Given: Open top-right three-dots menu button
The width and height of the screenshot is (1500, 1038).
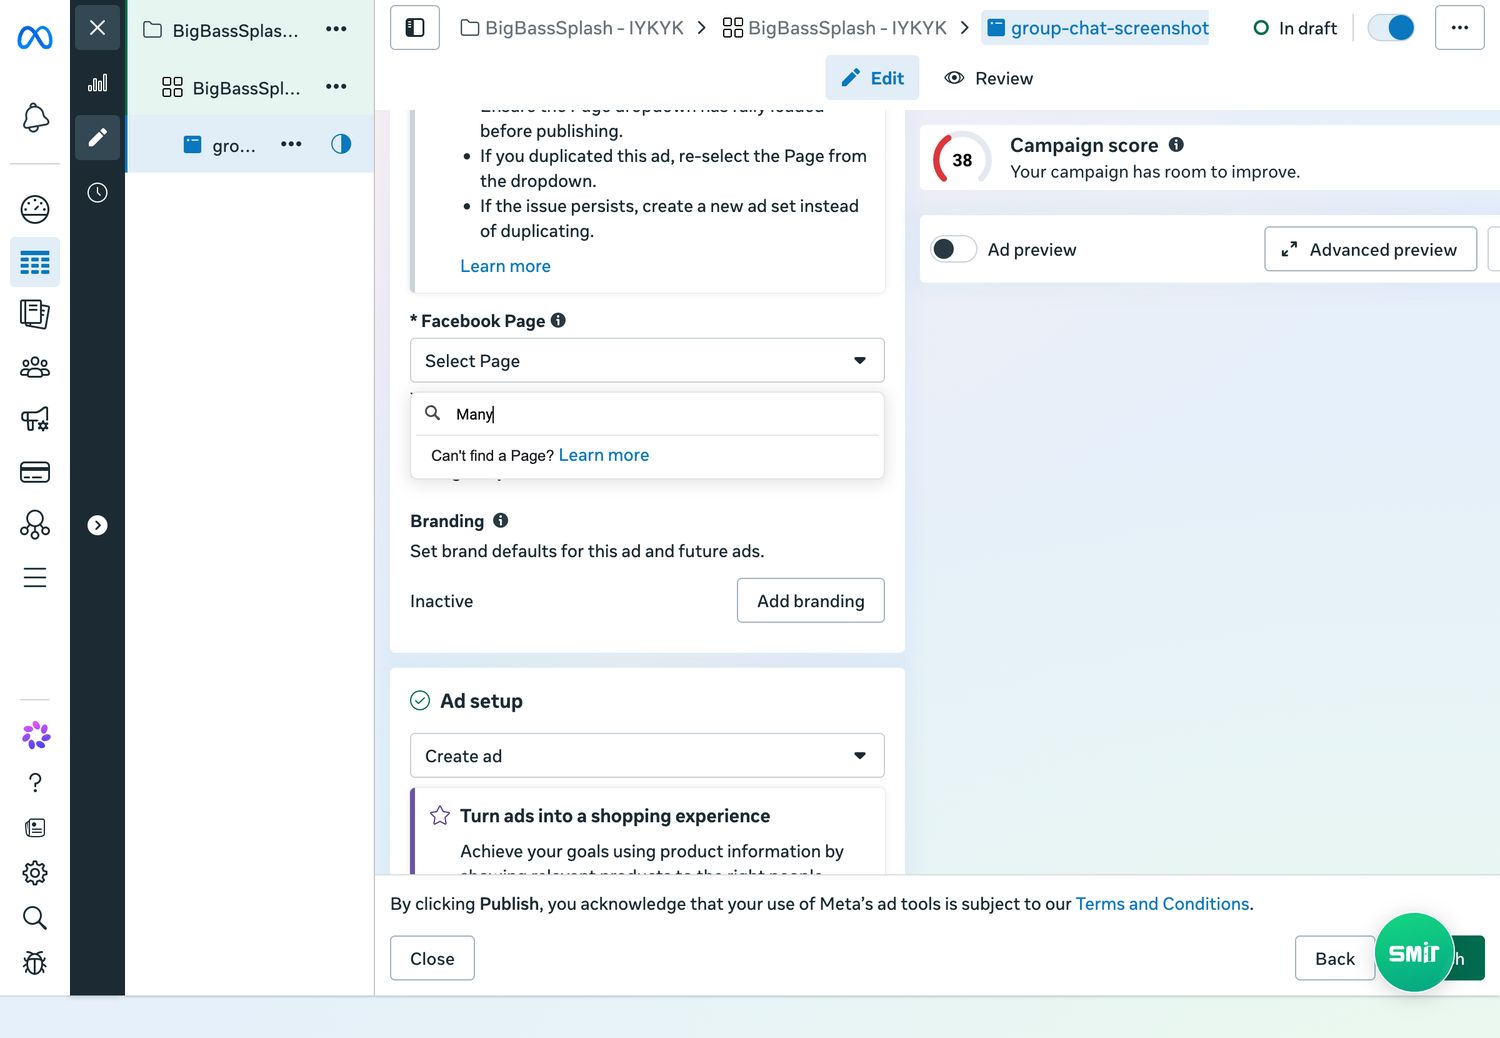Looking at the screenshot, I should click(x=1460, y=28).
